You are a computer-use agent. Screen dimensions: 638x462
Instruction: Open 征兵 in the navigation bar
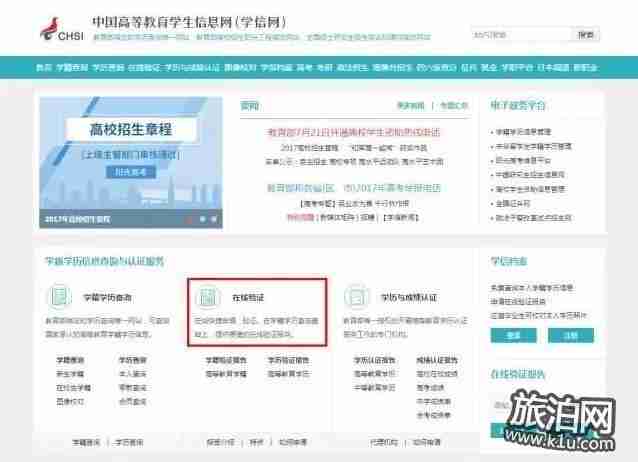[x=469, y=68]
